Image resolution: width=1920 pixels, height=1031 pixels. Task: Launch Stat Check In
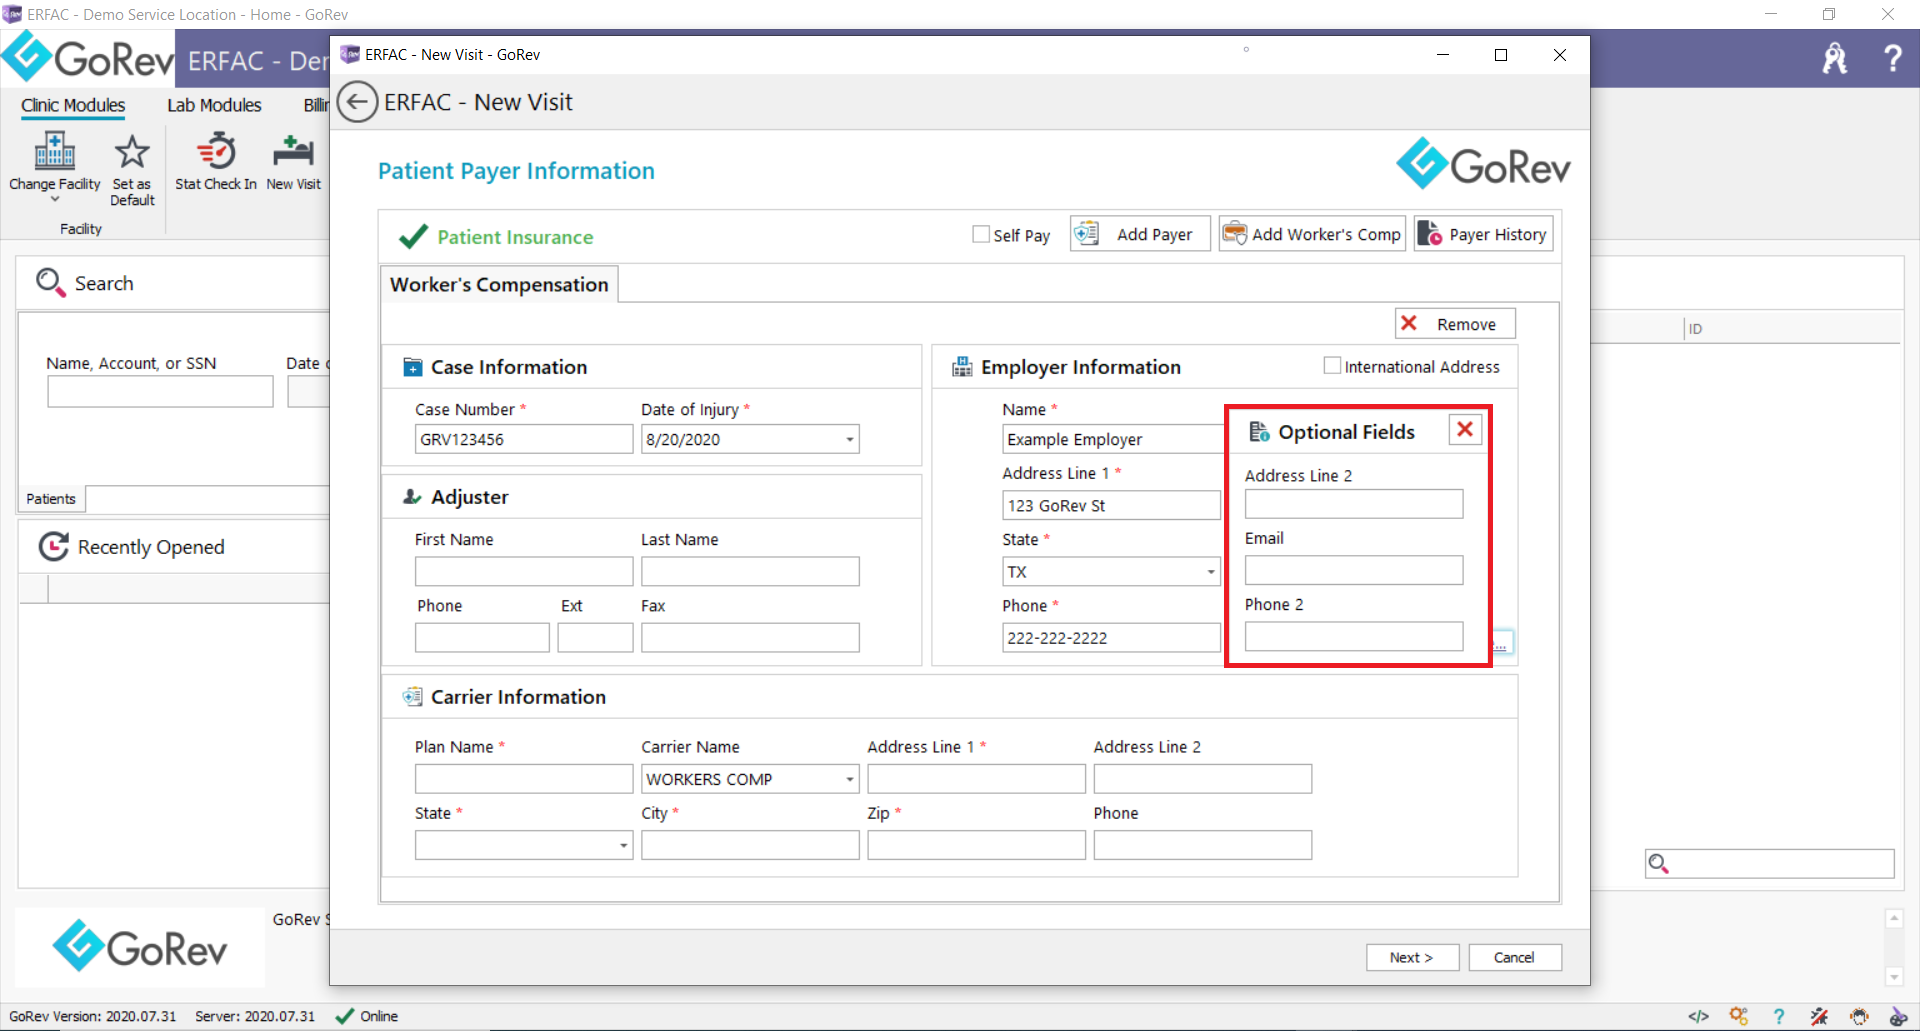coord(216,162)
